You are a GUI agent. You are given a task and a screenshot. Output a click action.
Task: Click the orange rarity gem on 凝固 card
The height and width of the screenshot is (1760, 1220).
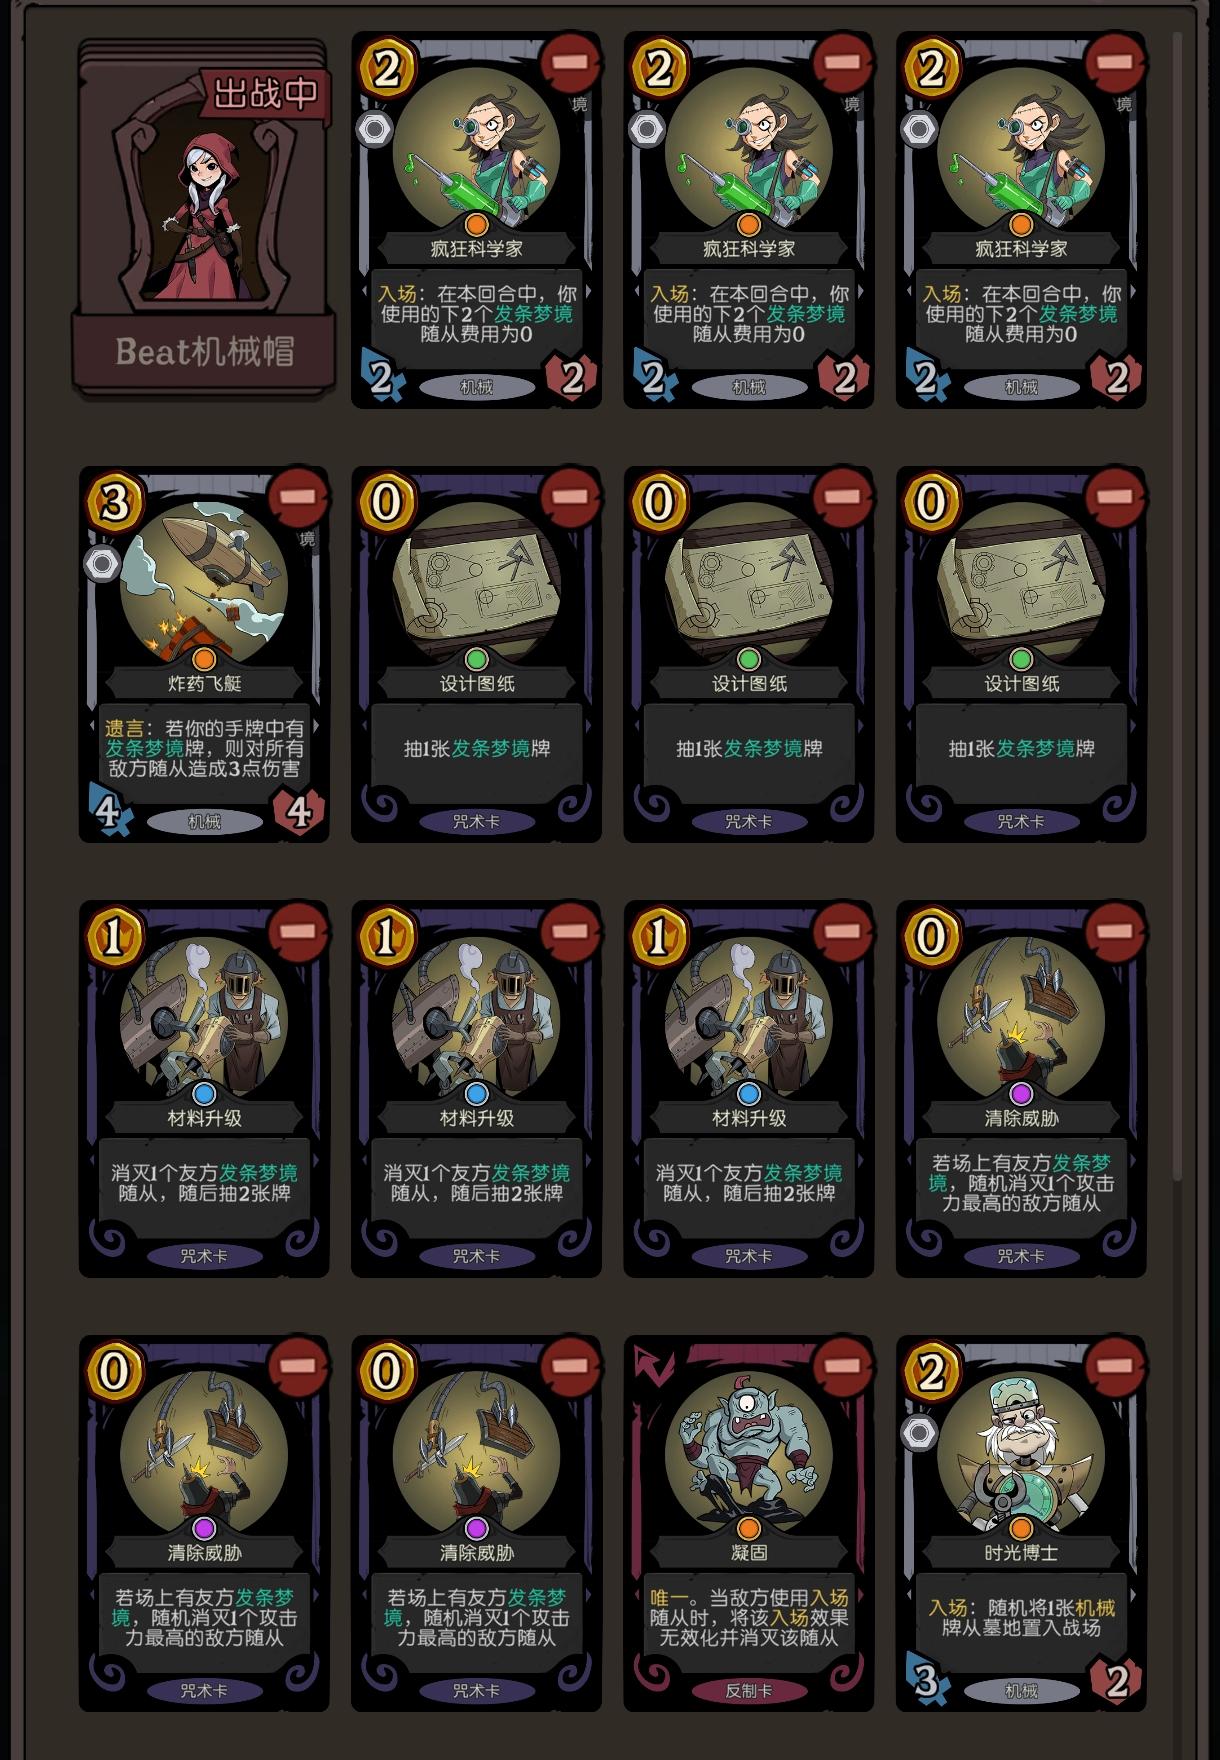[x=749, y=1528]
